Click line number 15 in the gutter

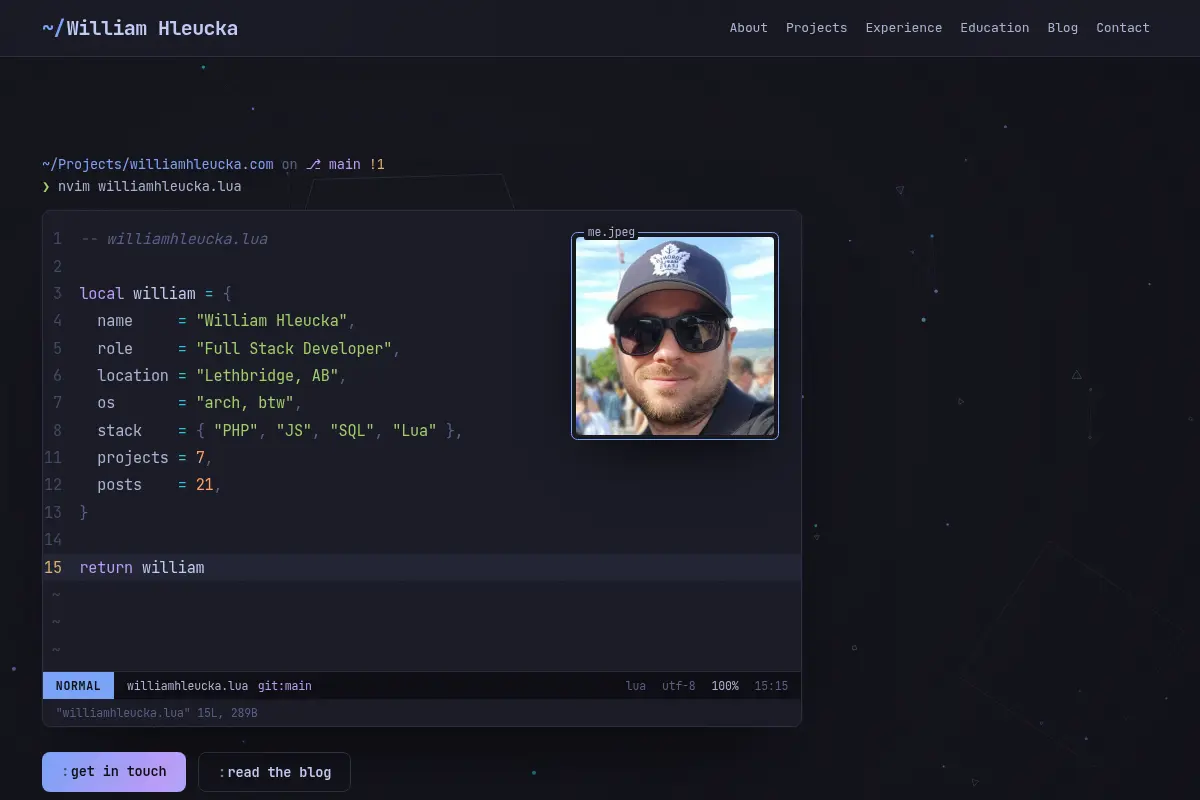(53, 567)
